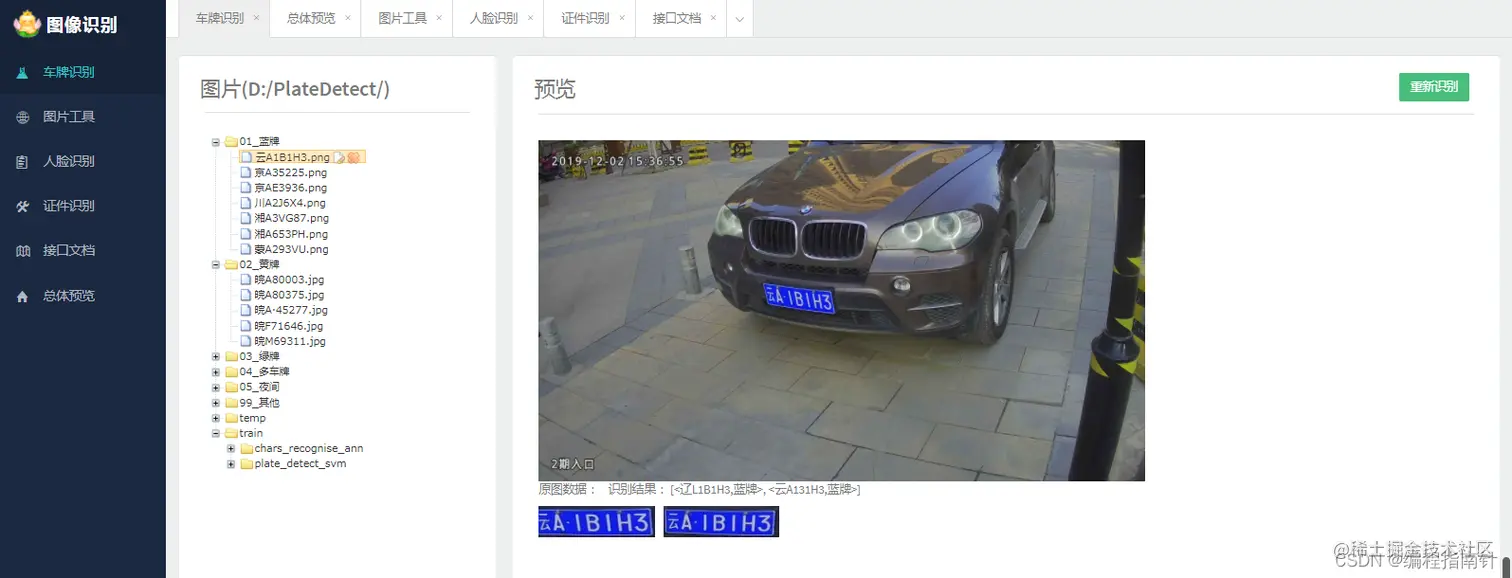Open 总体预览 in the sidebar

click(82, 296)
